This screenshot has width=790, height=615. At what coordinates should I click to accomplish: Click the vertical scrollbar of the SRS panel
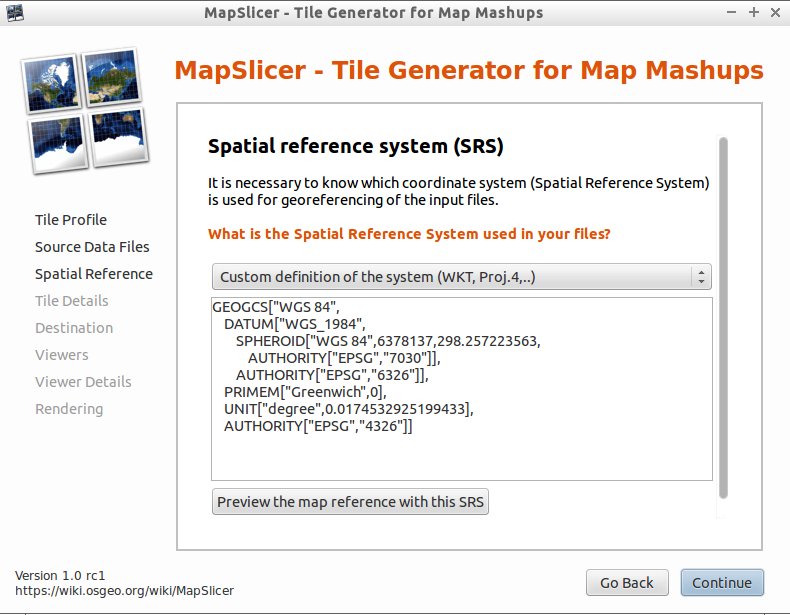pyautogui.click(x=723, y=318)
